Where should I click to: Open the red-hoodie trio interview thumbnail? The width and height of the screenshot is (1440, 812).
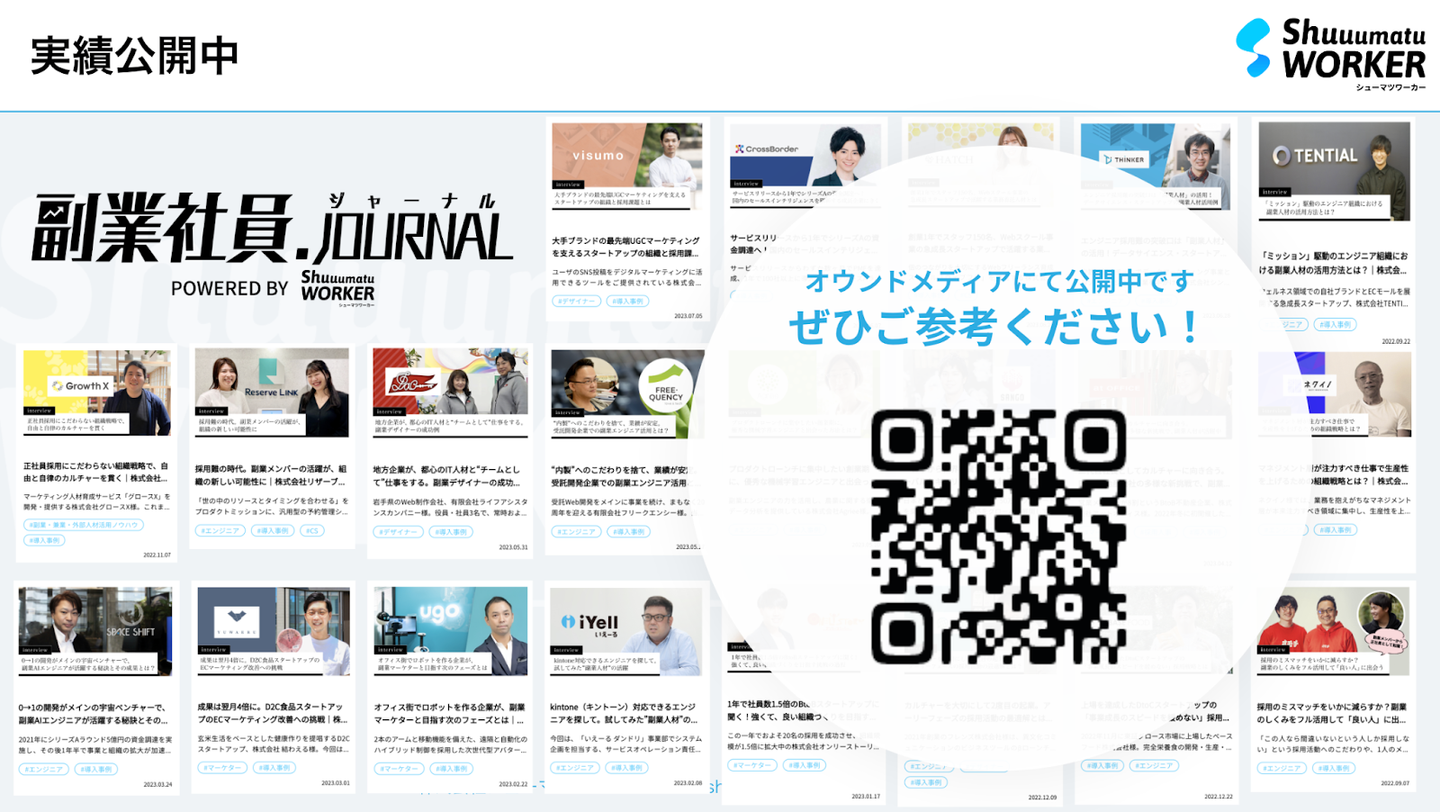pyautogui.click(x=1334, y=631)
